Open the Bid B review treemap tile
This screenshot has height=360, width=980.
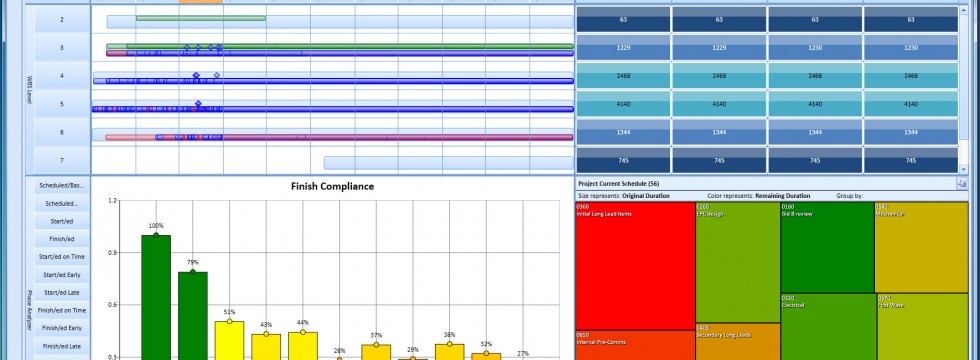pos(828,248)
